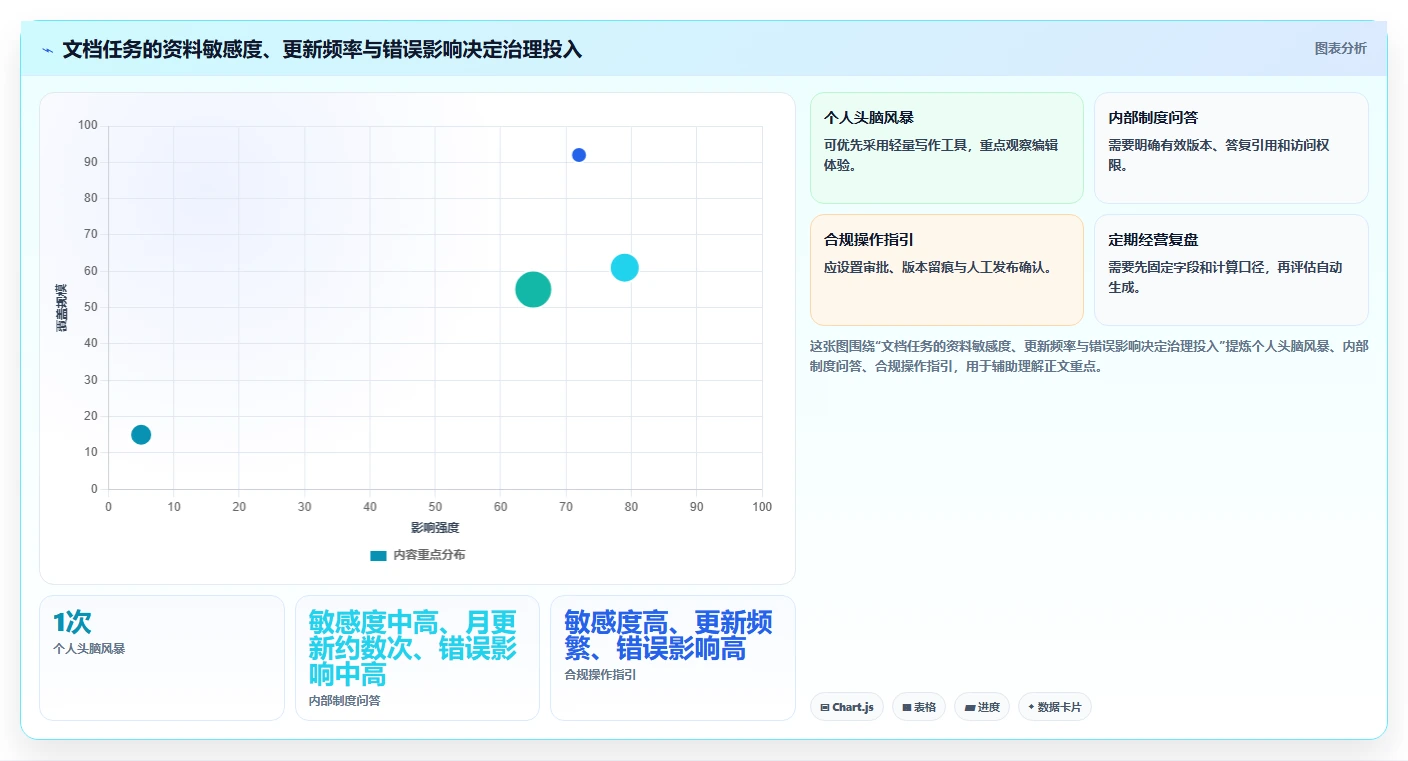The height and width of the screenshot is (761, 1408).
Task: Click the 影响强度 x-axis title
Action: [435, 527]
